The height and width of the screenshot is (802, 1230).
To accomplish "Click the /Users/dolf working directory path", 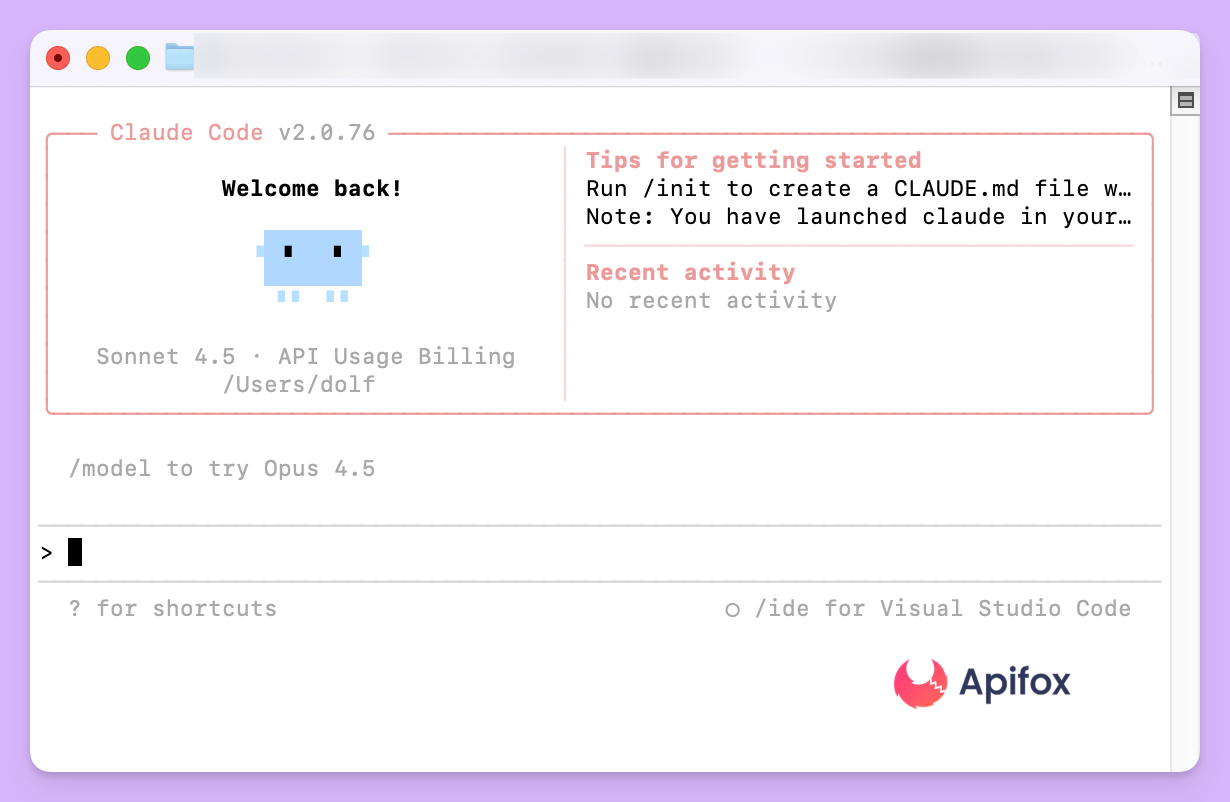I will [x=299, y=384].
